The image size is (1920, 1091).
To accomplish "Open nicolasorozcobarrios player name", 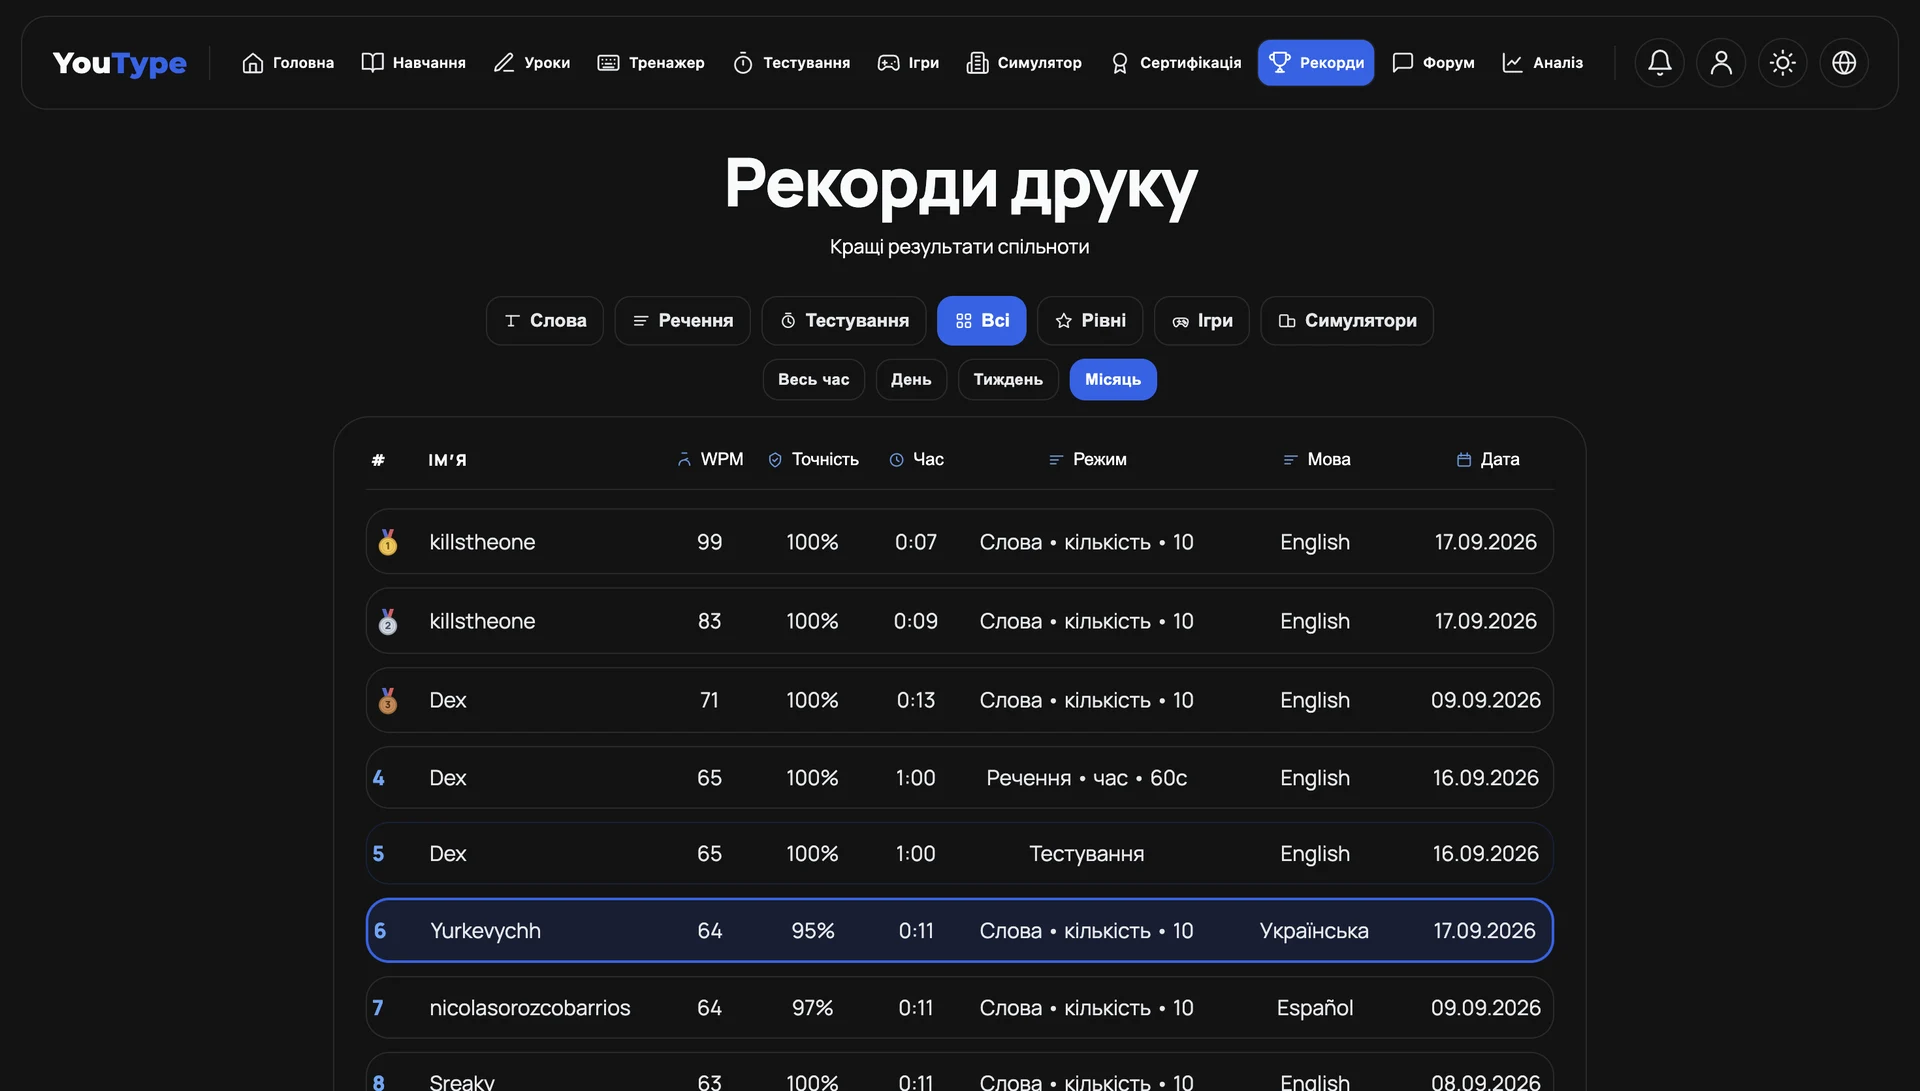I will [530, 1008].
